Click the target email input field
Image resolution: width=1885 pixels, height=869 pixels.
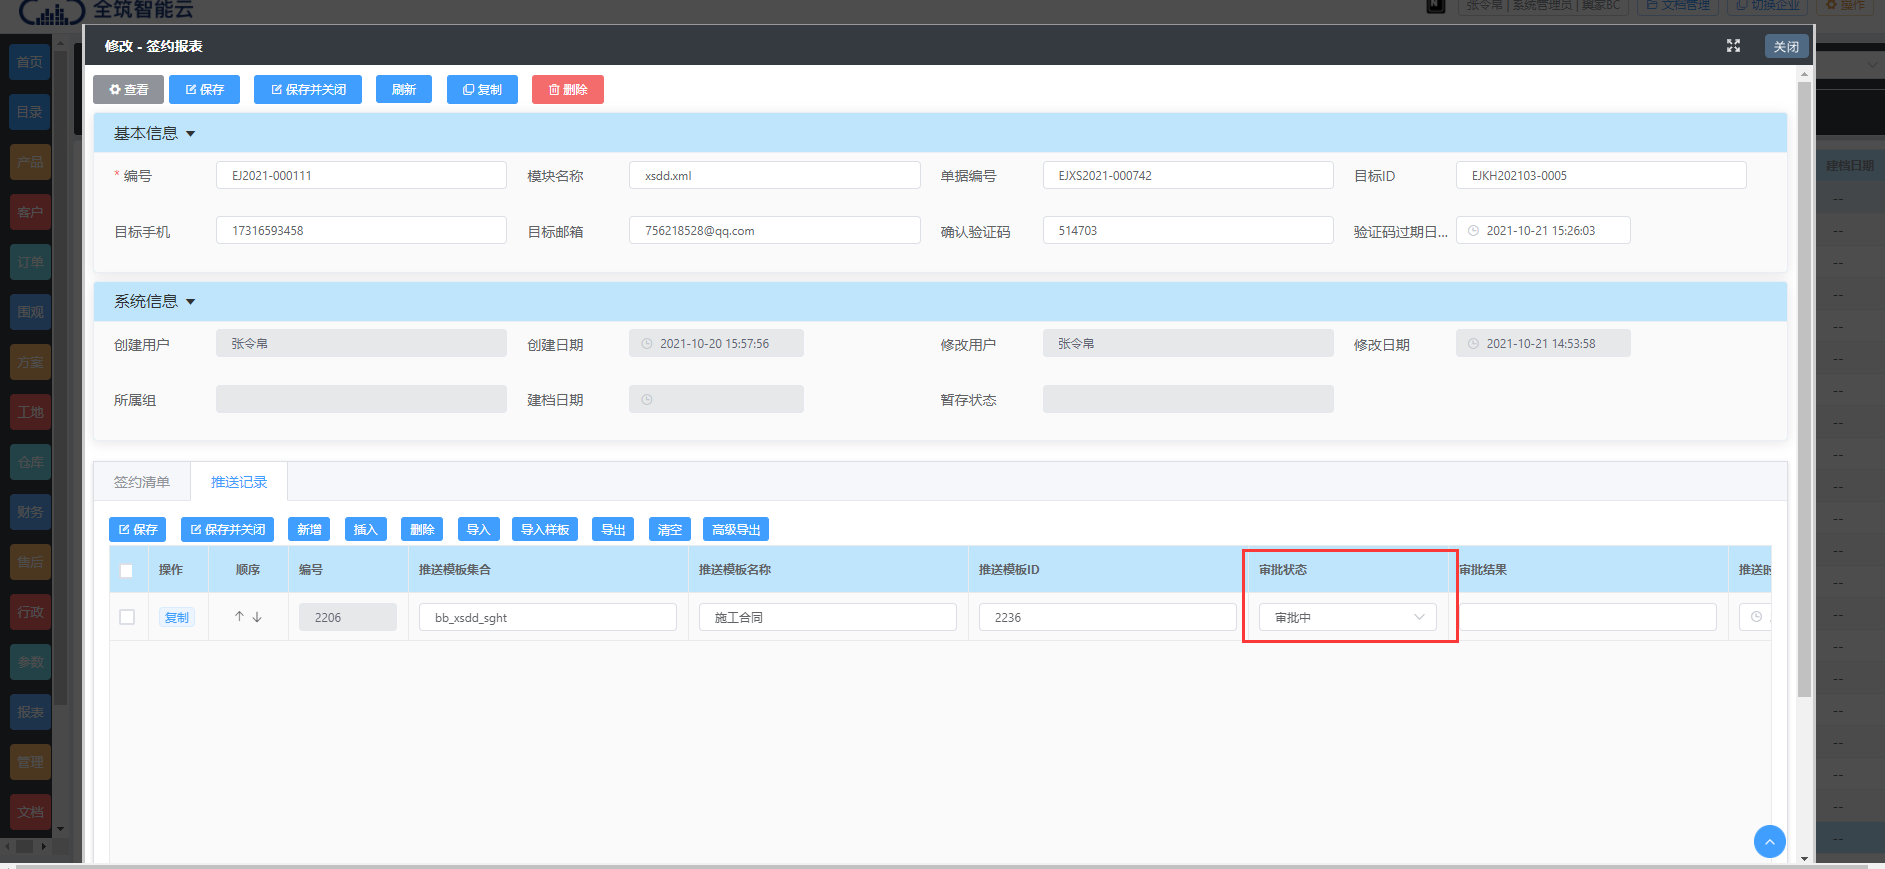tap(774, 231)
